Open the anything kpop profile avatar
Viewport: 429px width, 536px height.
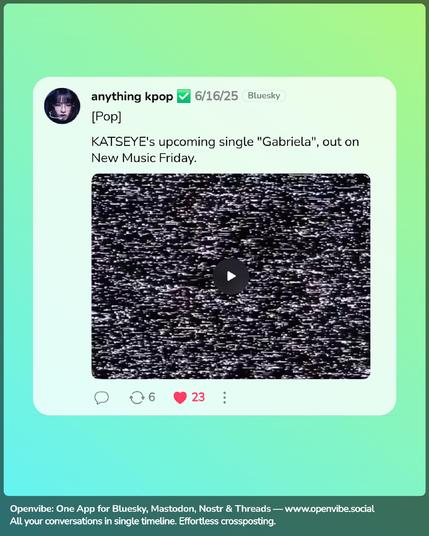(x=62, y=106)
